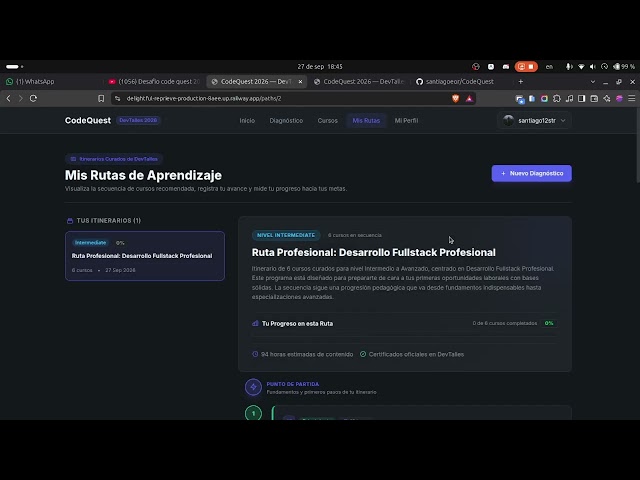640x480 pixels.
Task: Click the clock icon beside 94 horas
Action: 255,354
